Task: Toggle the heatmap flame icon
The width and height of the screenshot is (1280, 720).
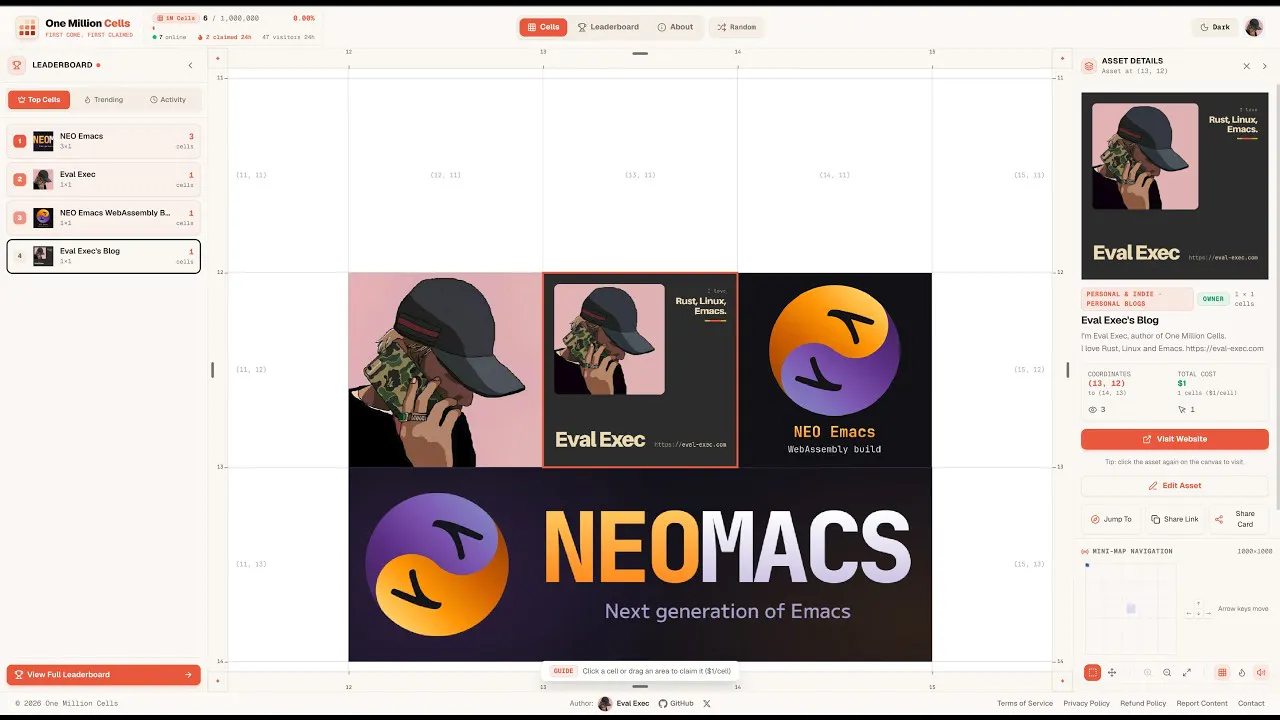Action: point(1242,673)
